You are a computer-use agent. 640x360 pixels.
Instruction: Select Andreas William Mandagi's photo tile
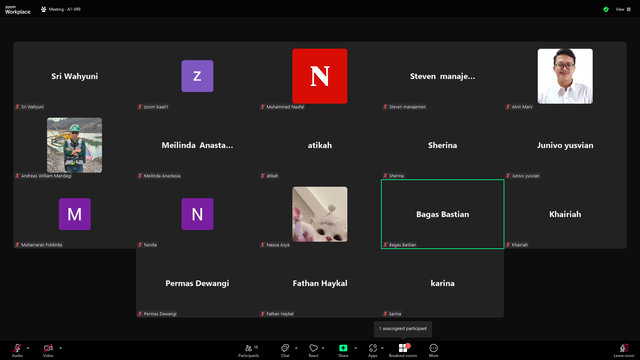pos(74,145)
